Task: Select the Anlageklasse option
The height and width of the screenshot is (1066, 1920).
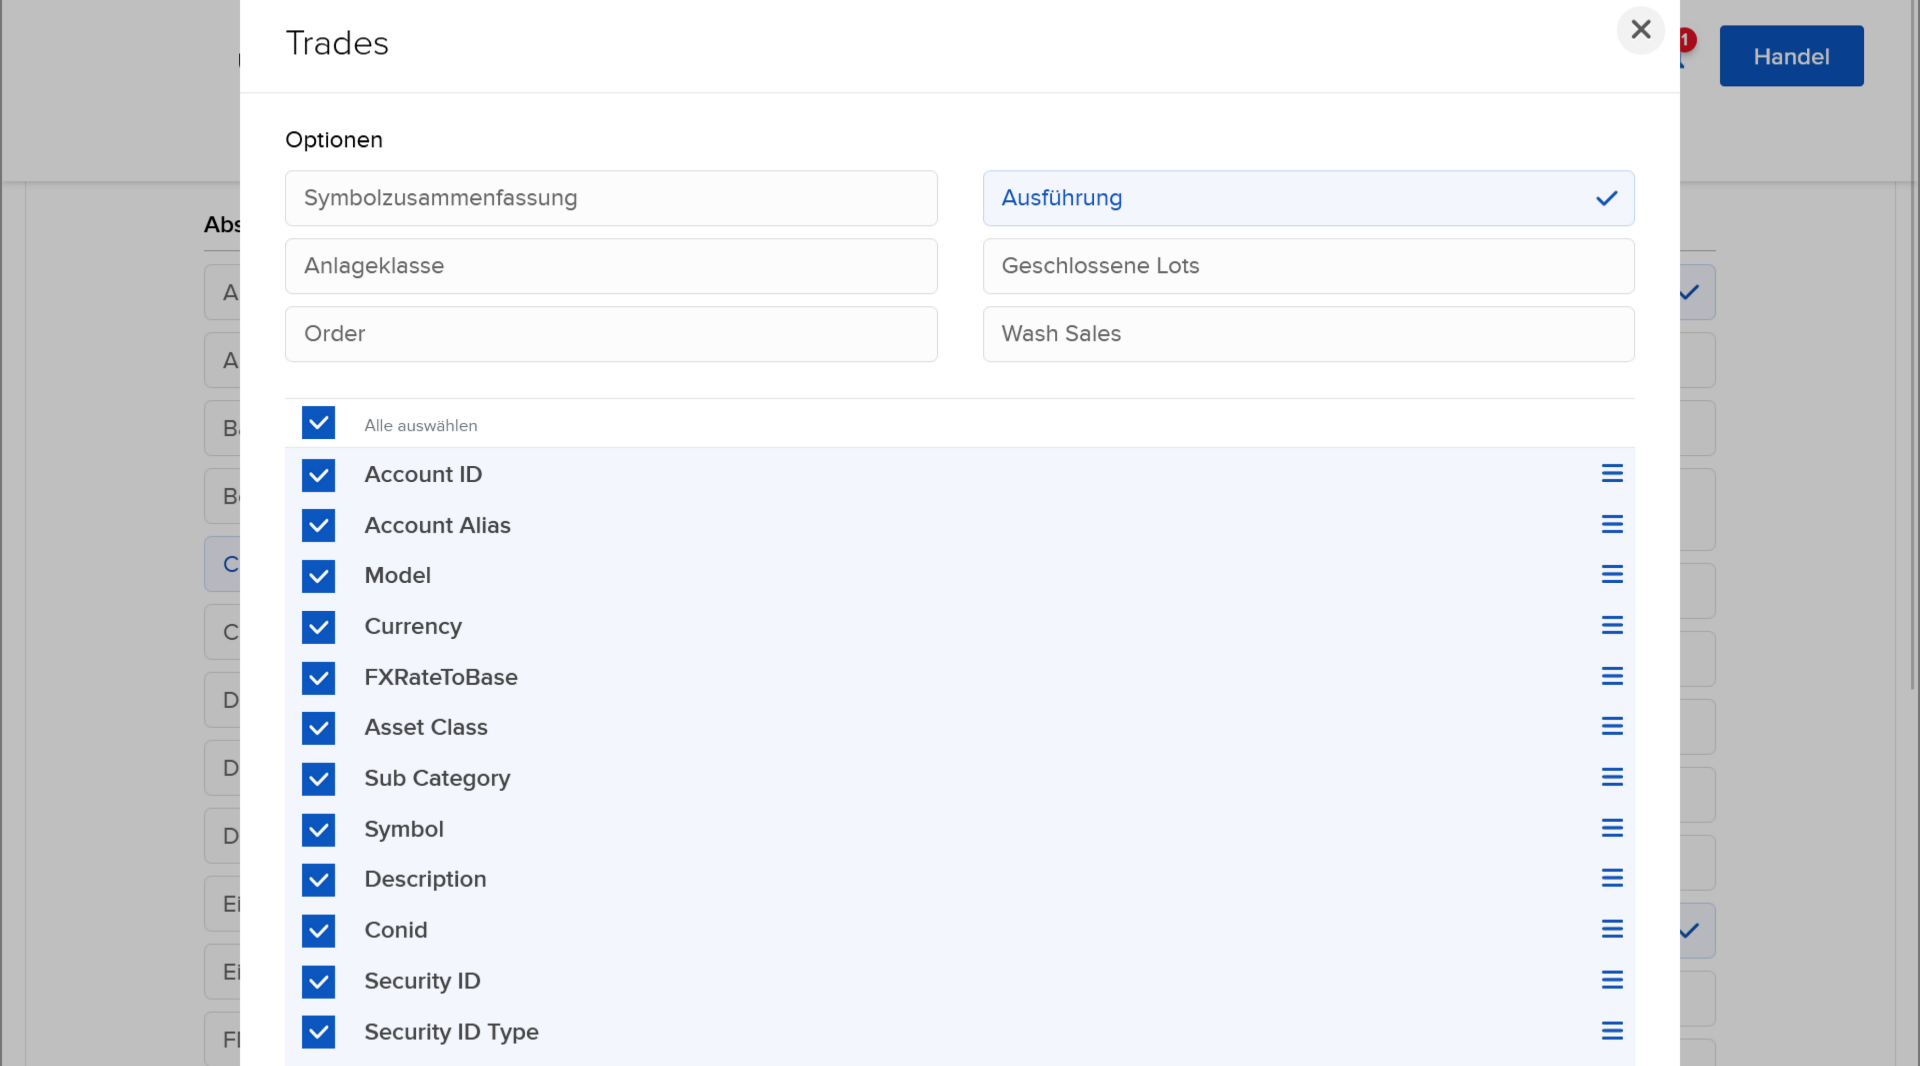Action: coord(610,266)
